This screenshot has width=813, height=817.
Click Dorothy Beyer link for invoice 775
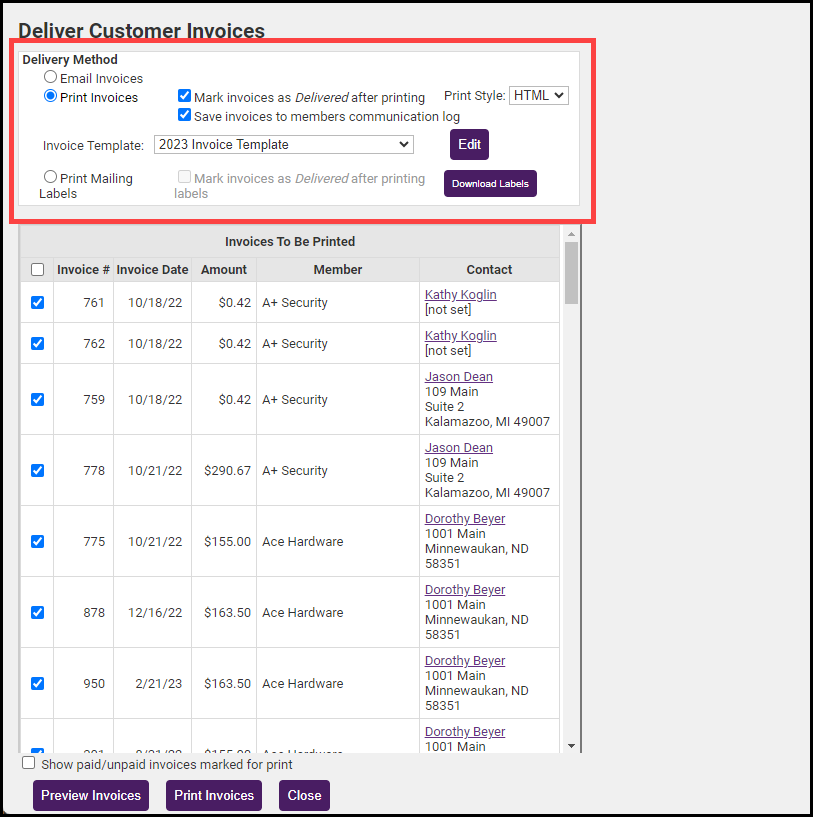point(465,519)
